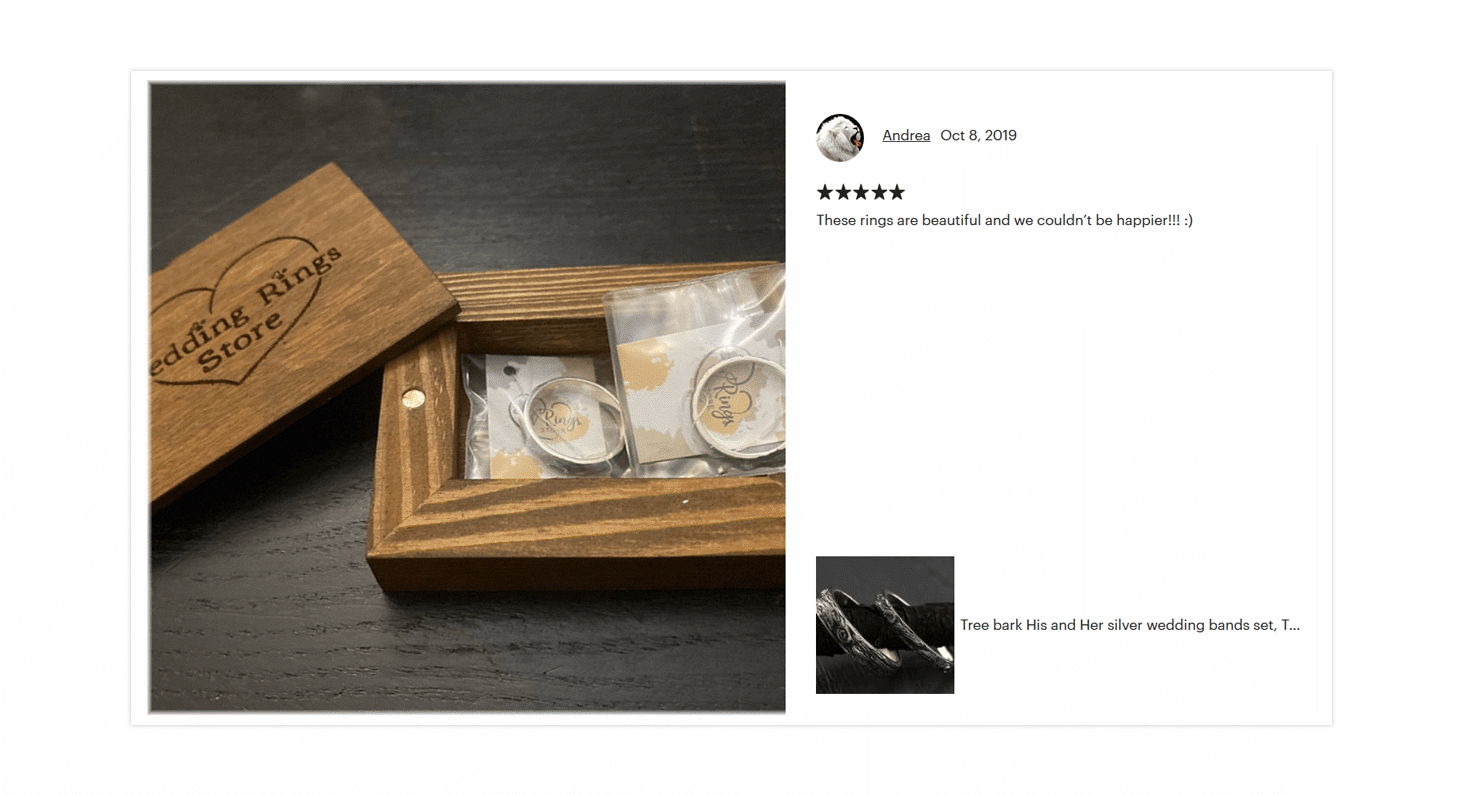Screen dimensions: 1464x795
Task: Click the large wooden ring box review photo
Action: tap(467, 397)
